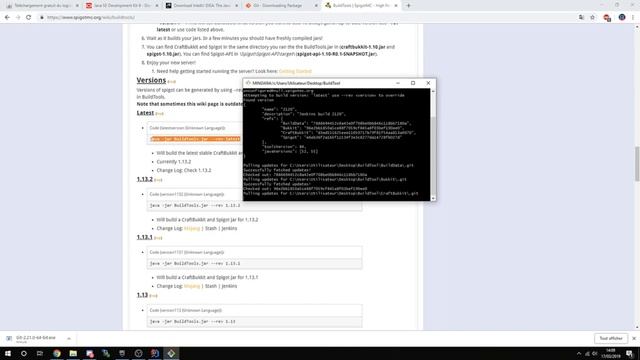This screenshot has width=640, height=360.
Task: Open the red extension icon in Chrome toolbar
Action: pos(607,18)
